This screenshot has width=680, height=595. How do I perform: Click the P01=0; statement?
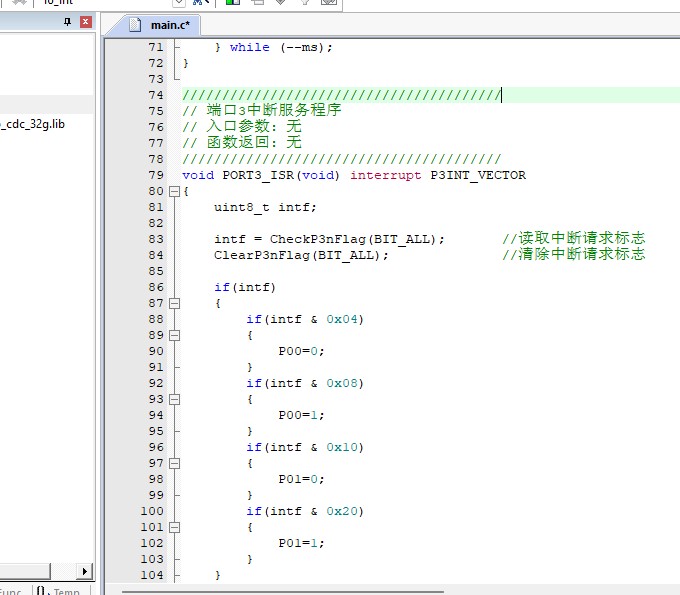pyautogui.click(x=301, y=479)
